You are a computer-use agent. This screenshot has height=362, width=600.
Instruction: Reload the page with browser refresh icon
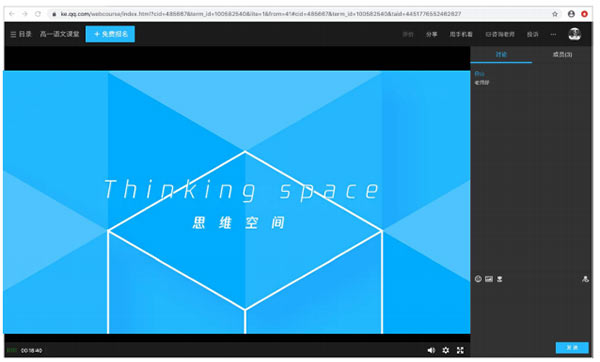coord(38,14)
